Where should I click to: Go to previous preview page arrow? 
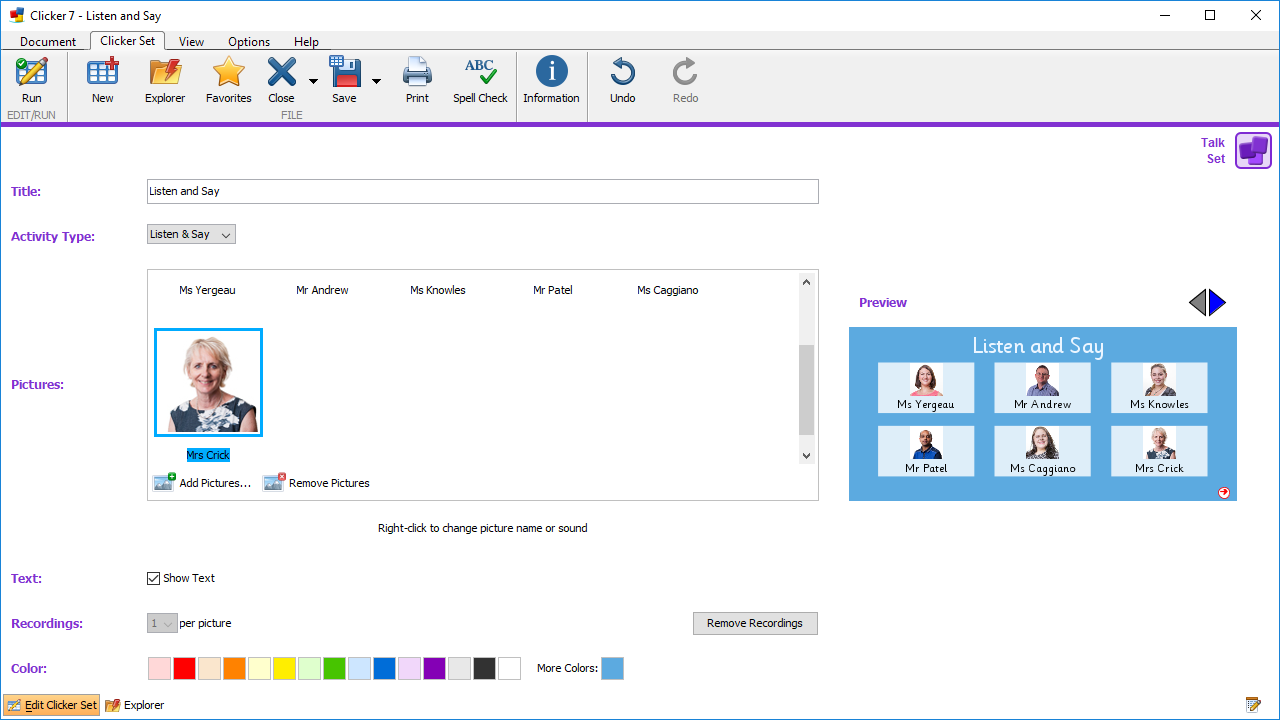[1197, 302]
